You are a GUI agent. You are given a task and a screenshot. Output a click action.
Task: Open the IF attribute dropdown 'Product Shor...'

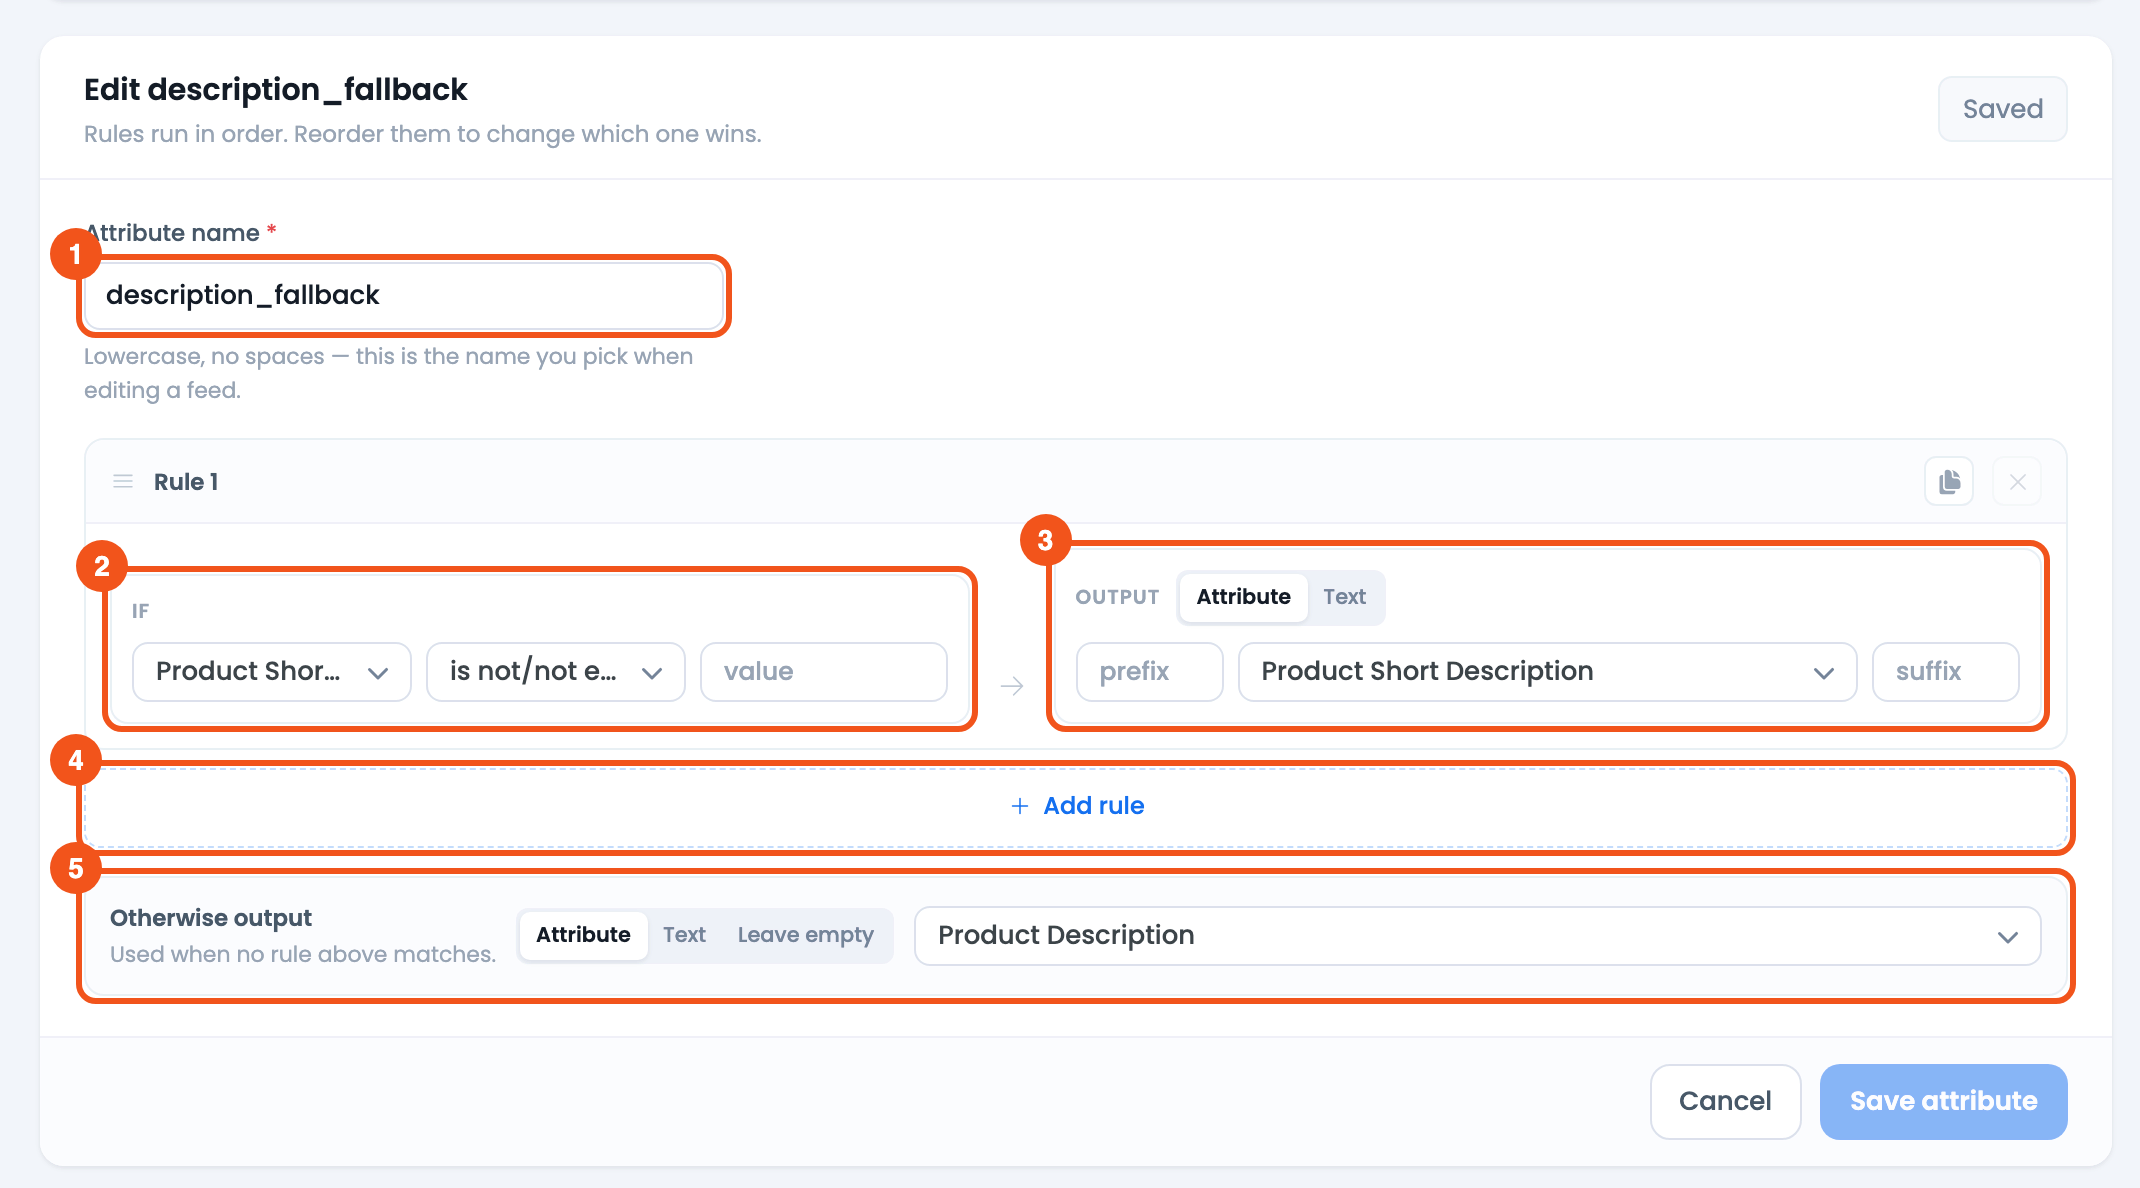272,672
